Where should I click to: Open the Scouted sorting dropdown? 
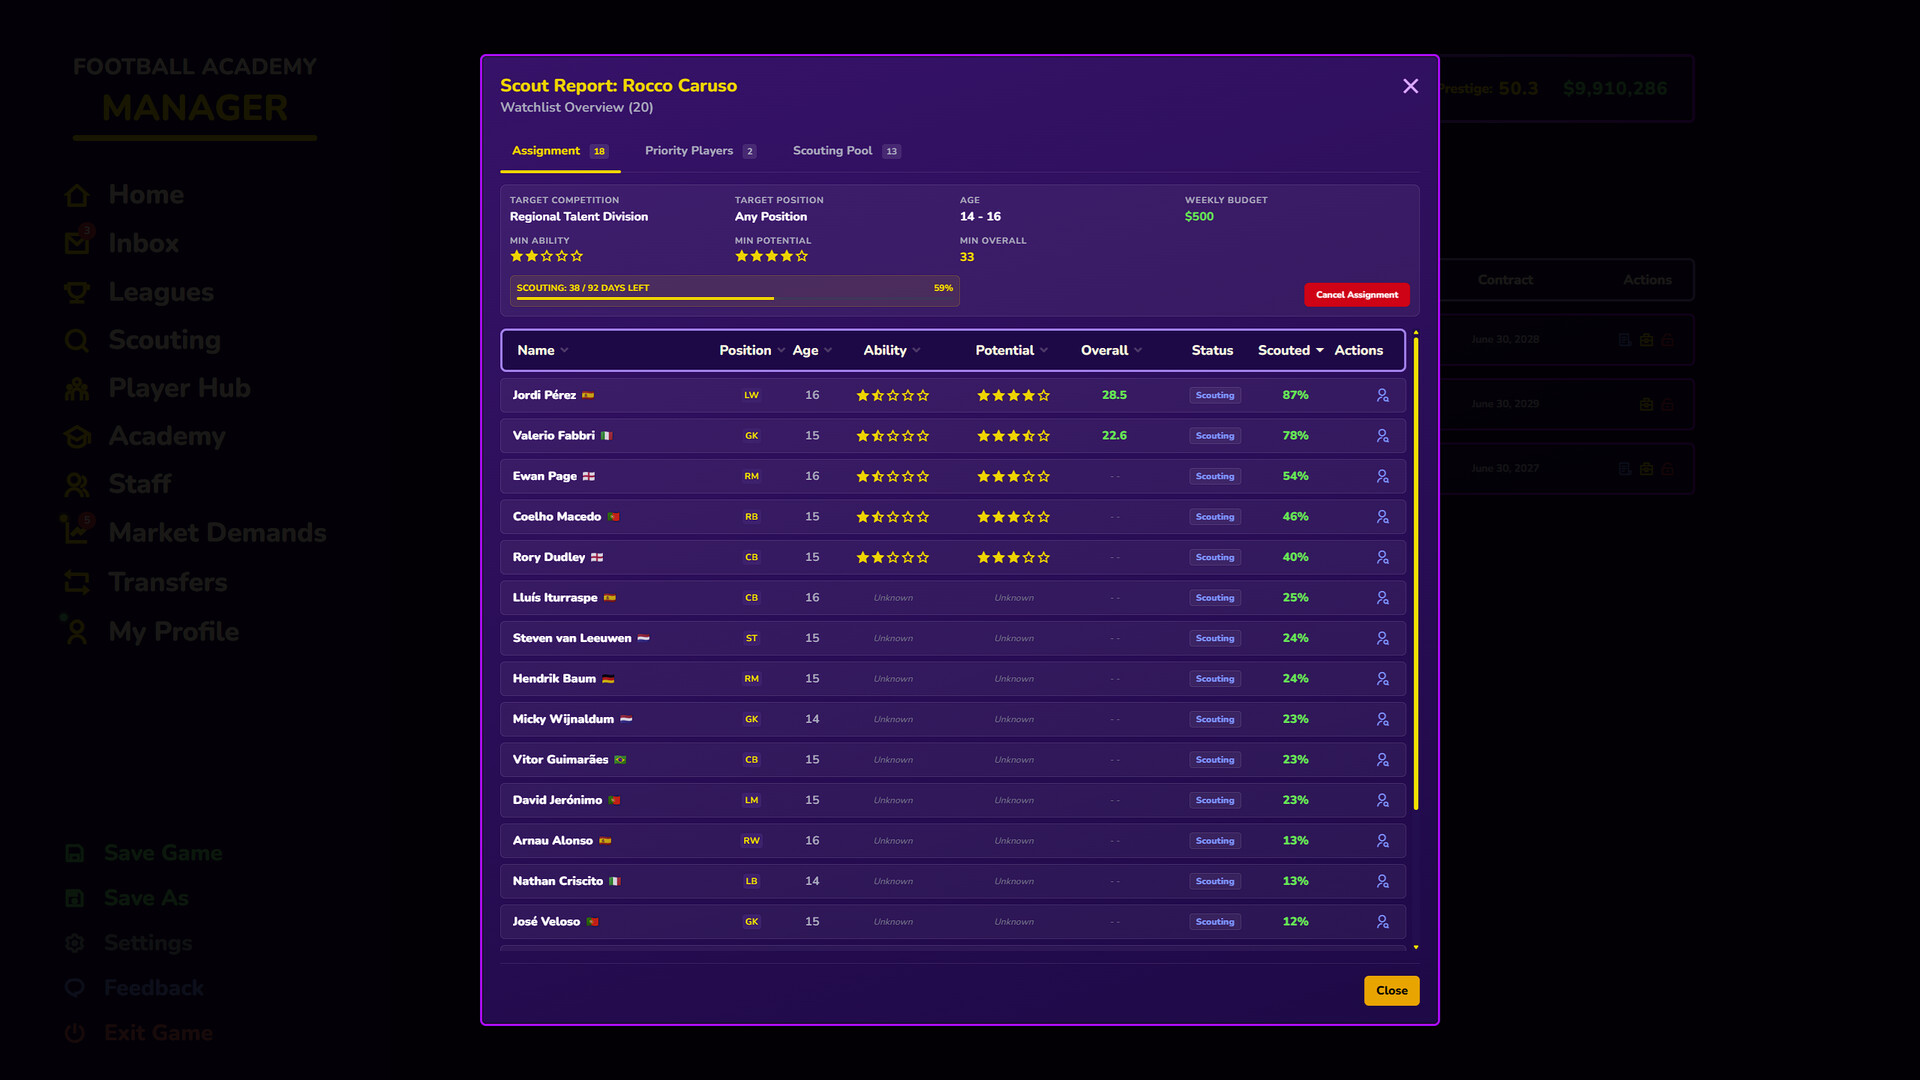1288,350
